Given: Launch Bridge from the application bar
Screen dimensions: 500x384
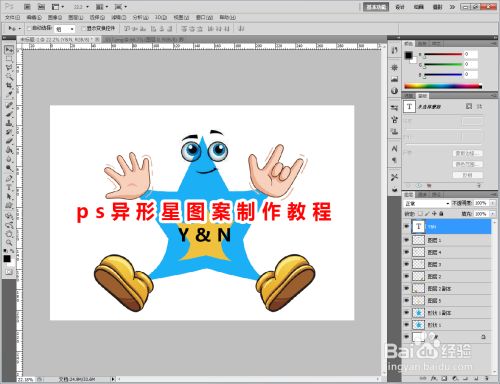Looking at the screenshot, I should 28,7.
